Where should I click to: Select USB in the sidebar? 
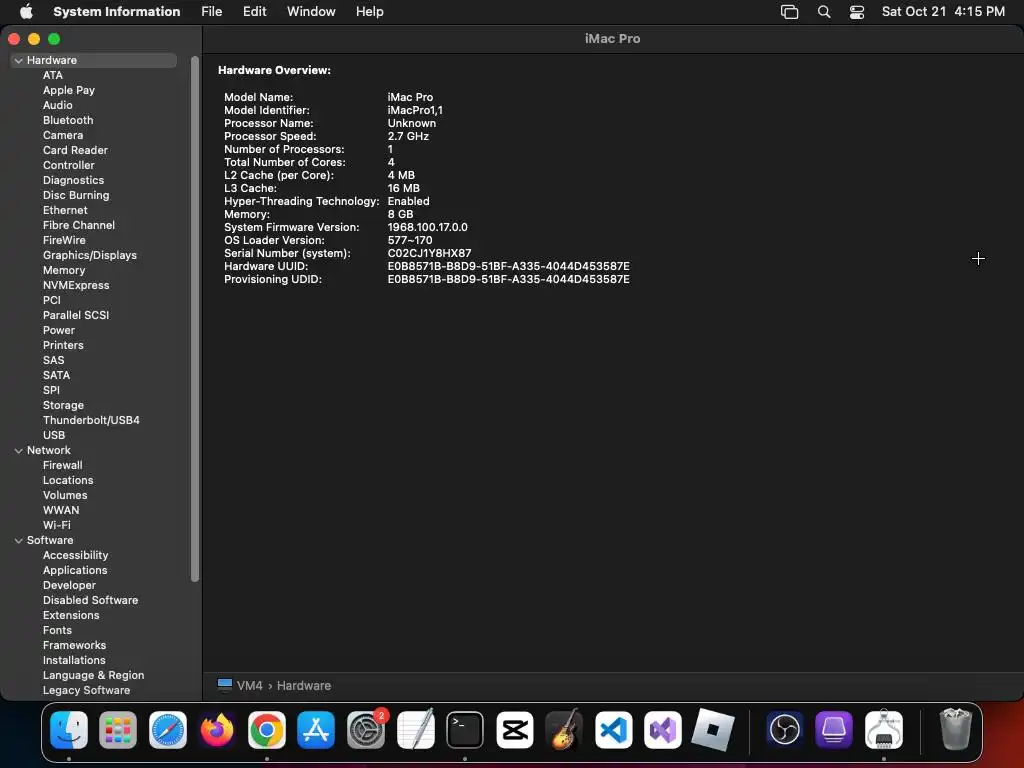[54, 436]
